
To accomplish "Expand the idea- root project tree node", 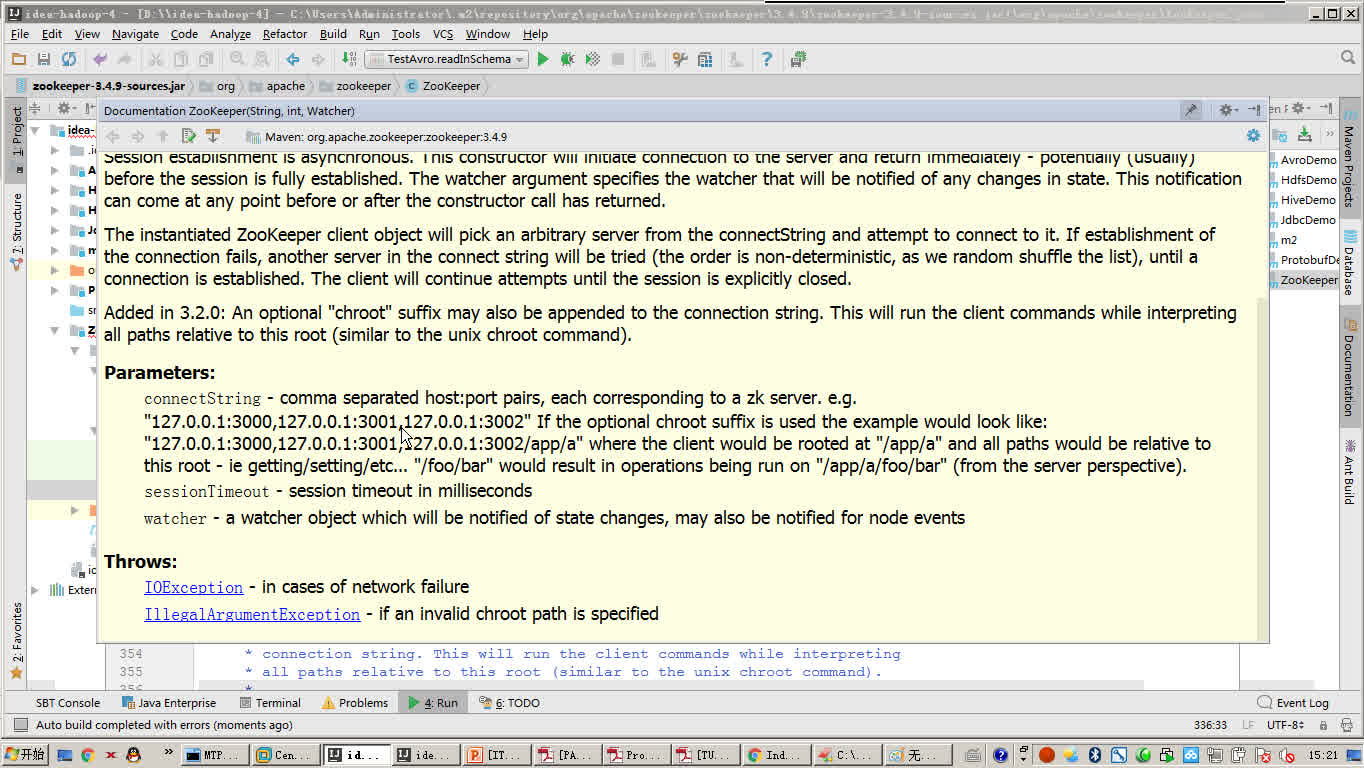I will pyautogui.click(x=37, y=130).
